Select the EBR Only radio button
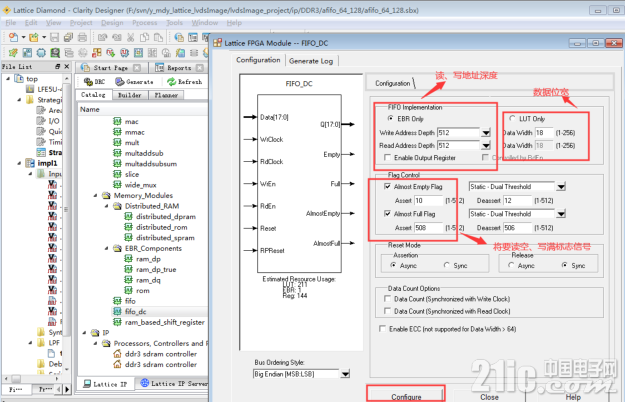Screen dimensions: 625x402 coord(391,118)
